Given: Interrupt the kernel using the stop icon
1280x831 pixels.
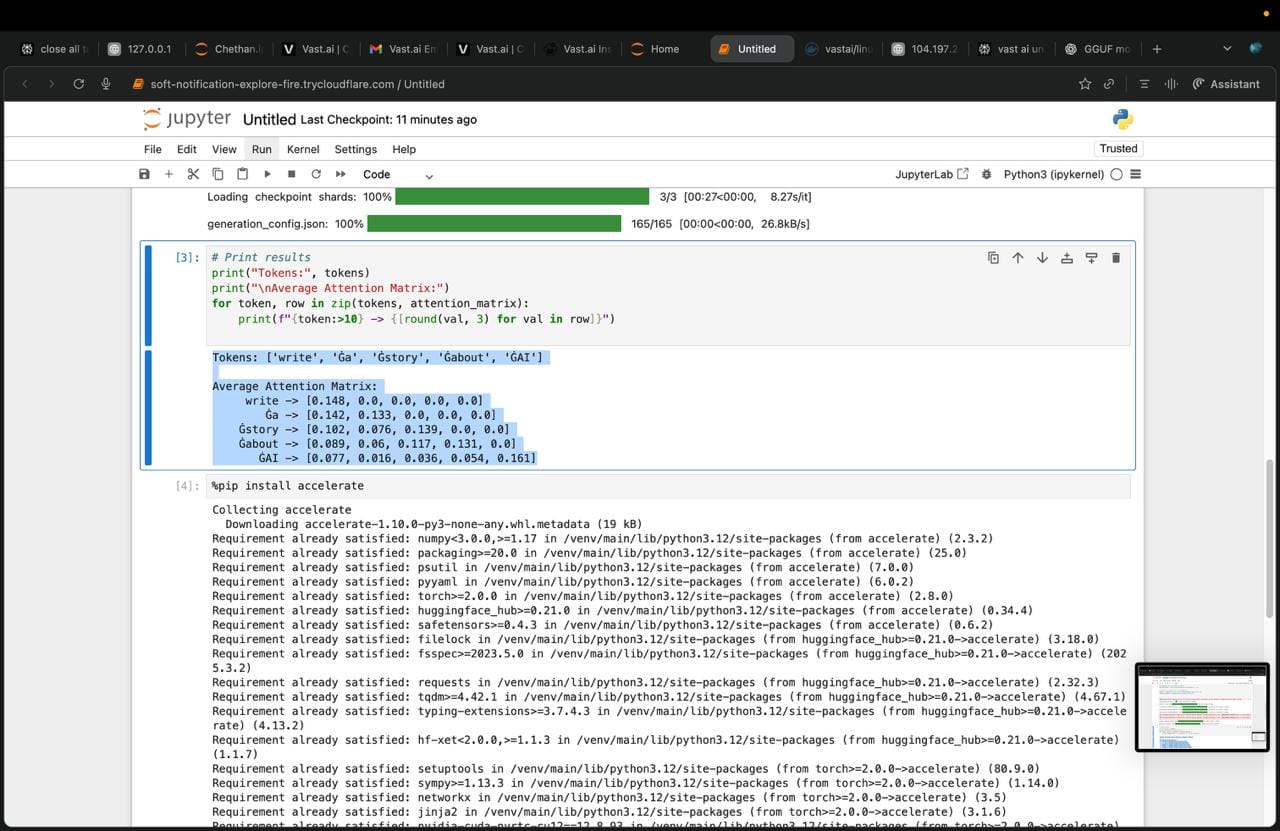Looking at the screenshot, I should point(291,174).
